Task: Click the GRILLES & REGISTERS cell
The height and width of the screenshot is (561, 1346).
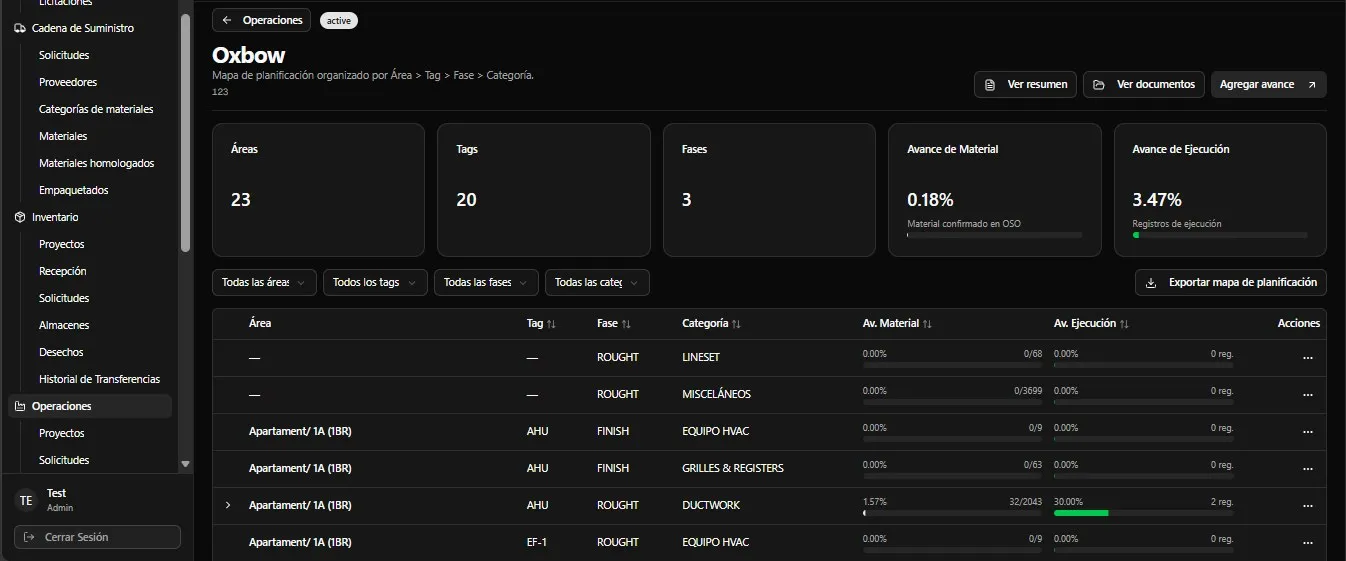Action: pos(733,468)
